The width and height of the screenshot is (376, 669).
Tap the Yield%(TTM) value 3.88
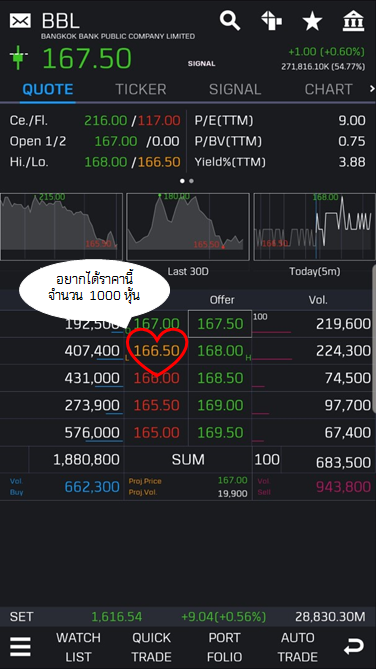(352, 162)
